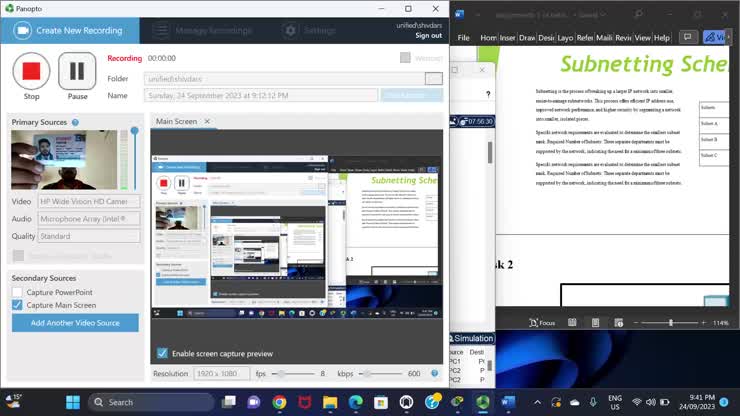
Task: Open the Word comments icon
Action: click(687, 37)
